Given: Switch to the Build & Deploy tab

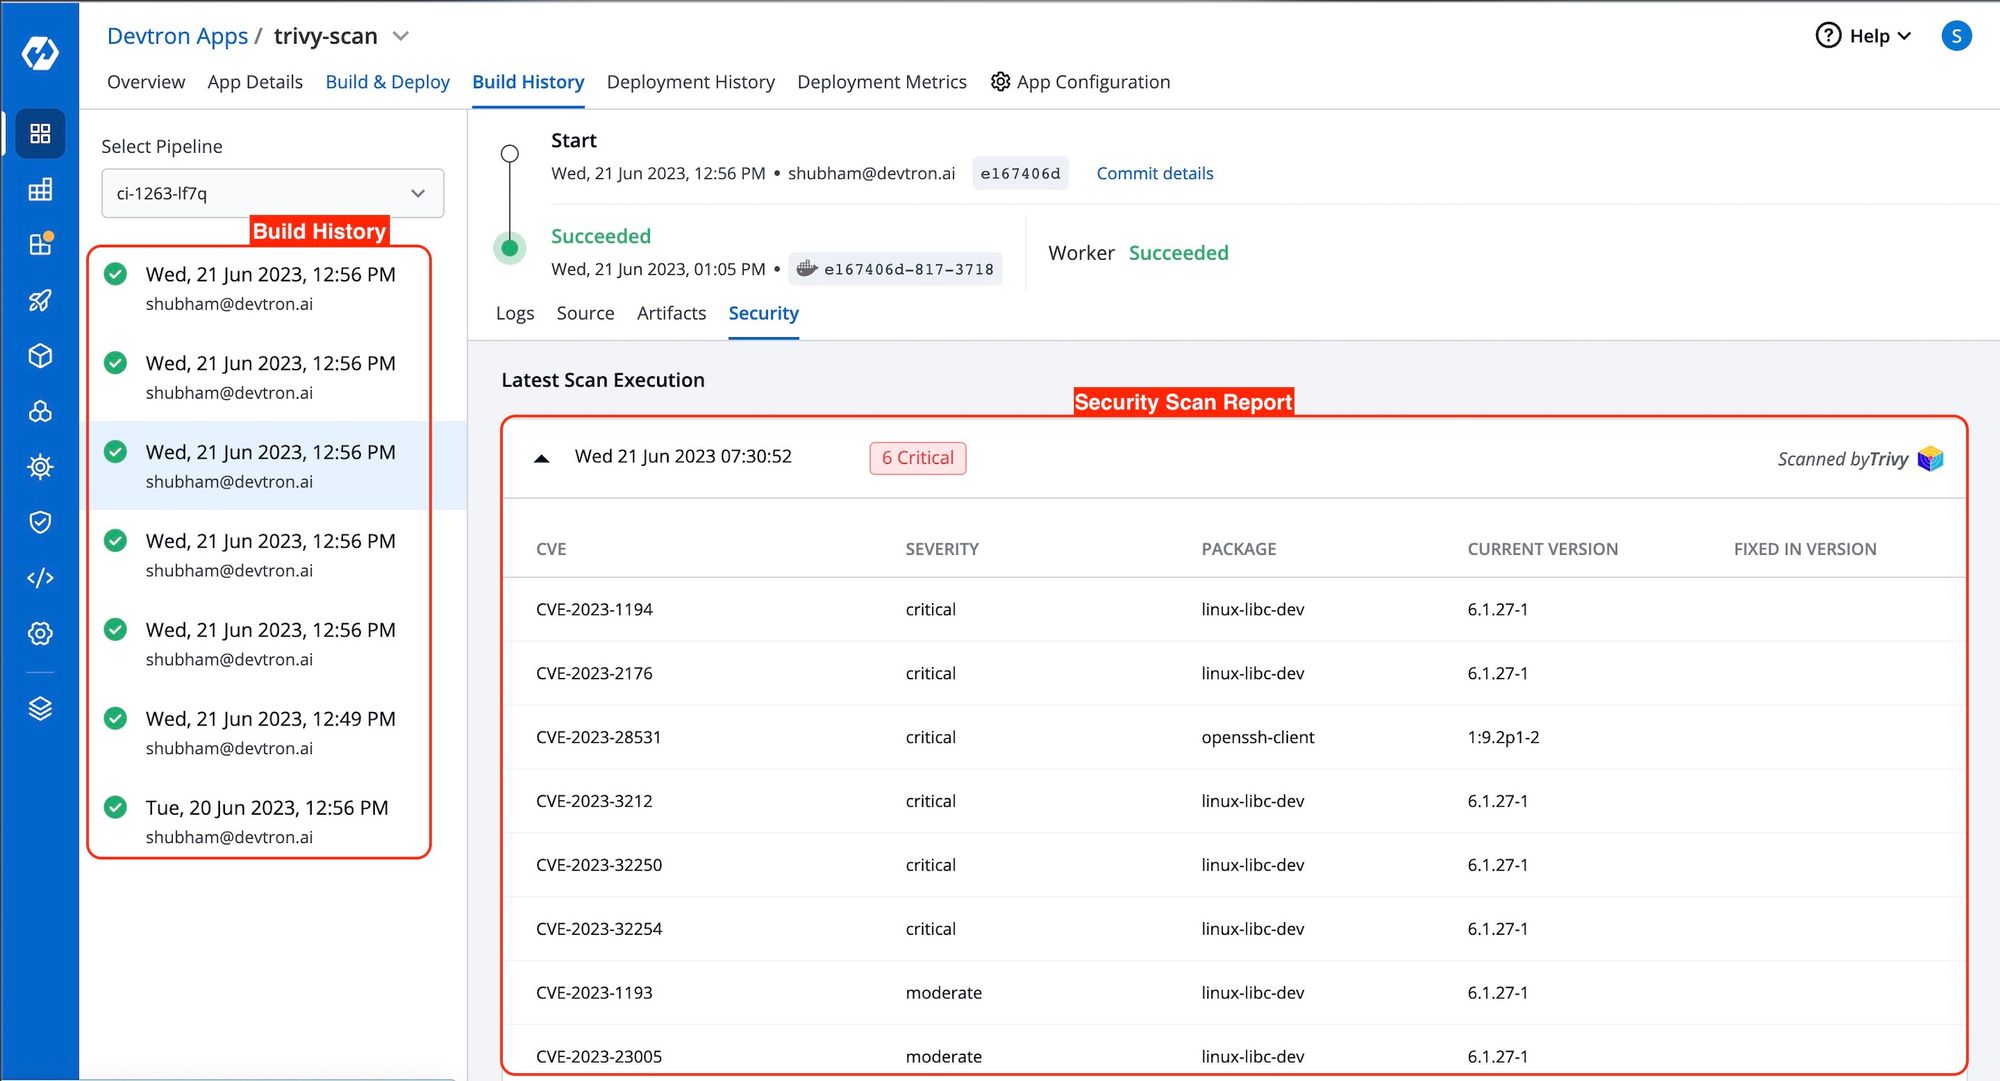Looking at the screenshot, I should 388,82.
